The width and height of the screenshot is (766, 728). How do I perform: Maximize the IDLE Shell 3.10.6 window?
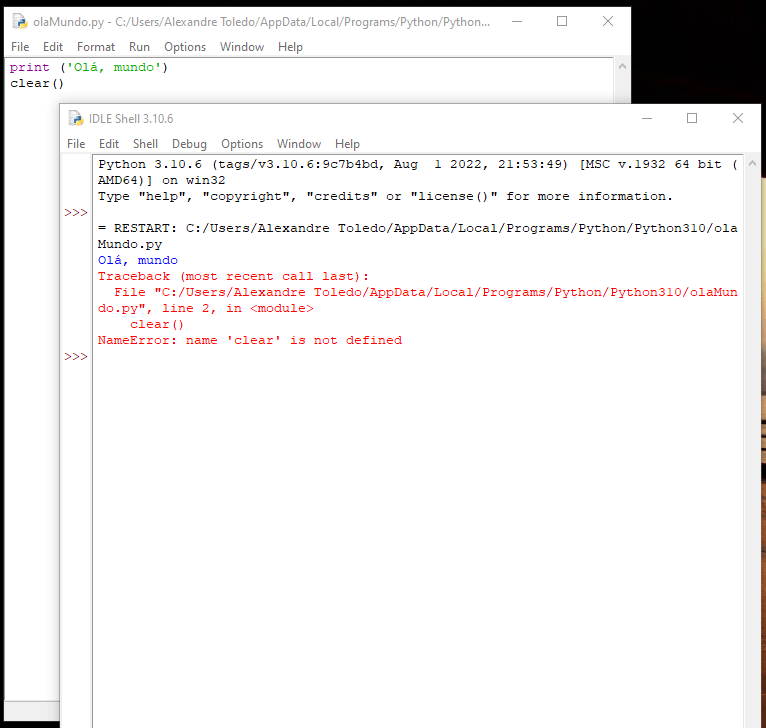click(x=691, y=118)
